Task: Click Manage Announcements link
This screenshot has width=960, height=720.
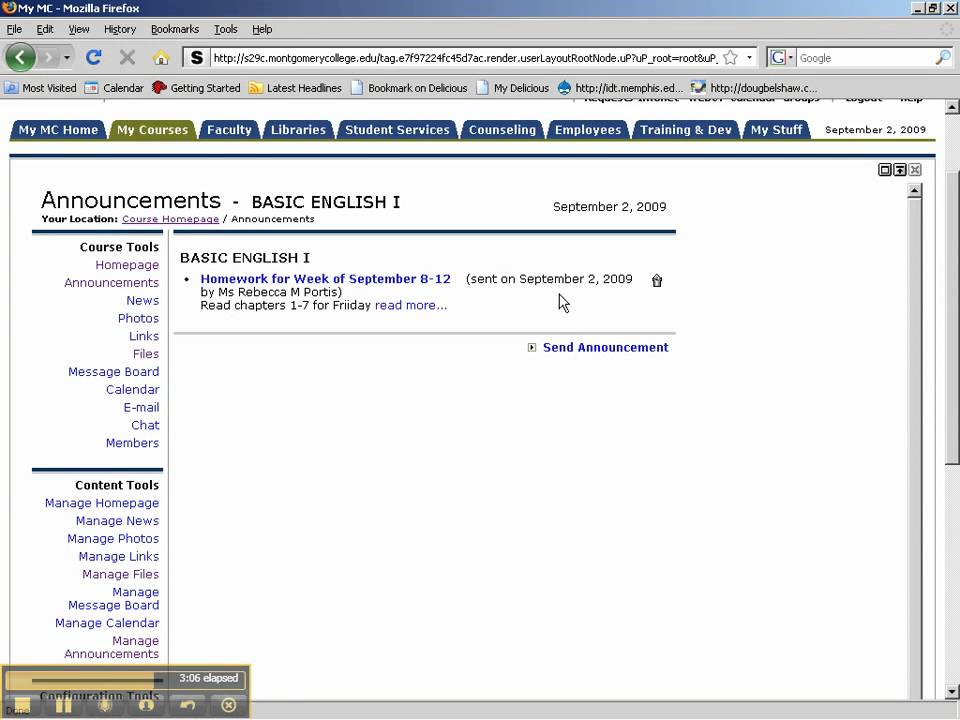Action: point(111,647)
